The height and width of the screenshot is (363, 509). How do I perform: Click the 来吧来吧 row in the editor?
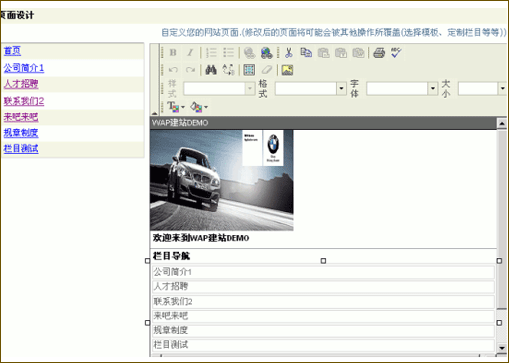pyautogui.click(x=323, y=316)
